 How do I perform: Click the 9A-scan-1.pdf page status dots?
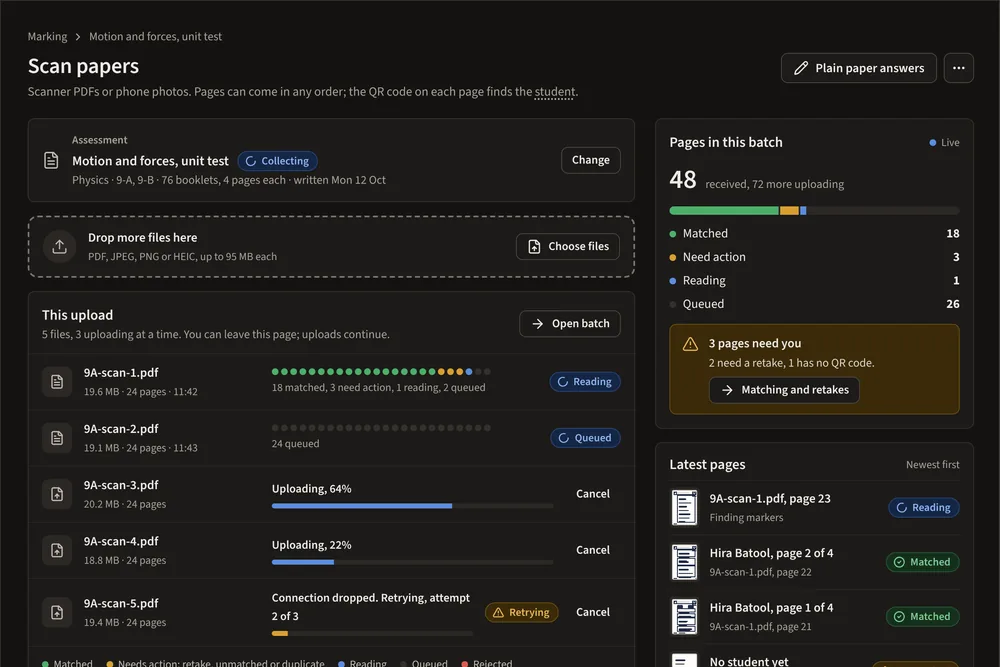pos(381,371)
